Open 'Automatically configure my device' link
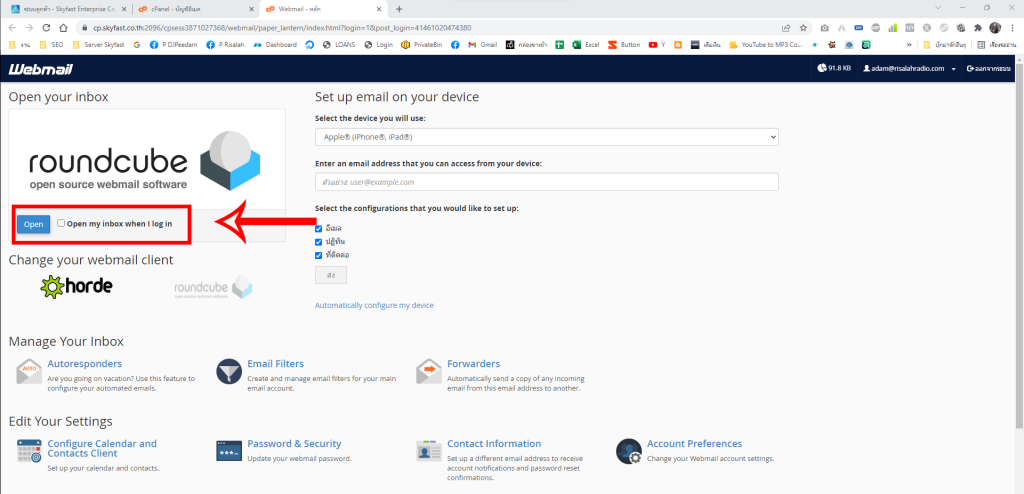Viewport: 1024px width, 494px height. pyautogui.click(x=374, y=305)
